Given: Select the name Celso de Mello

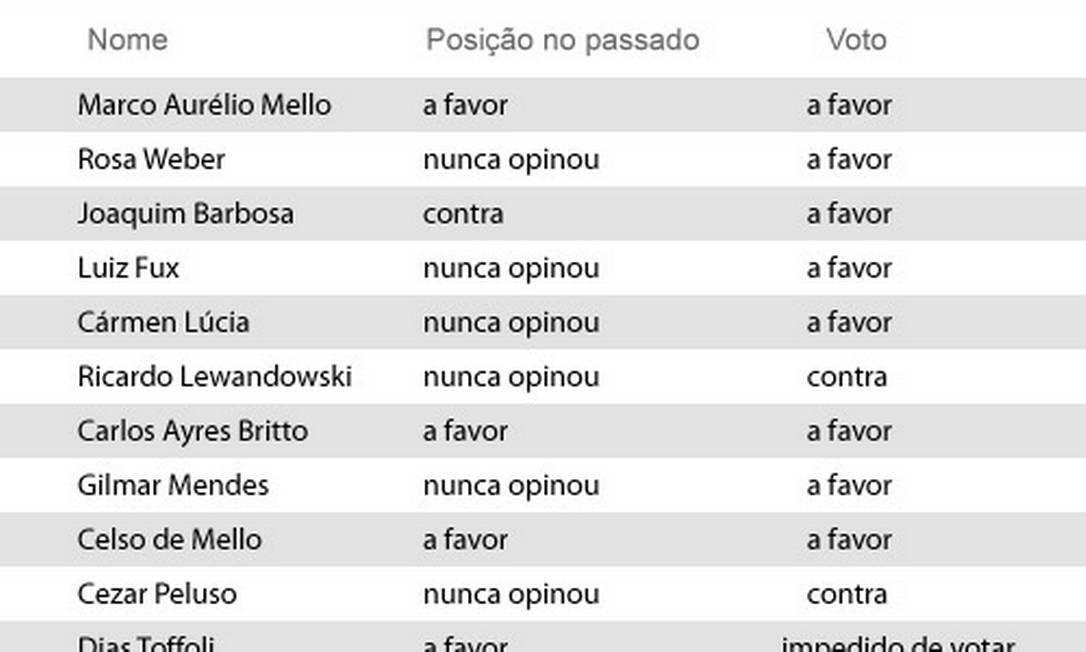Looking at the screenshot, I should pyautogui.click(x=169, y=540).
